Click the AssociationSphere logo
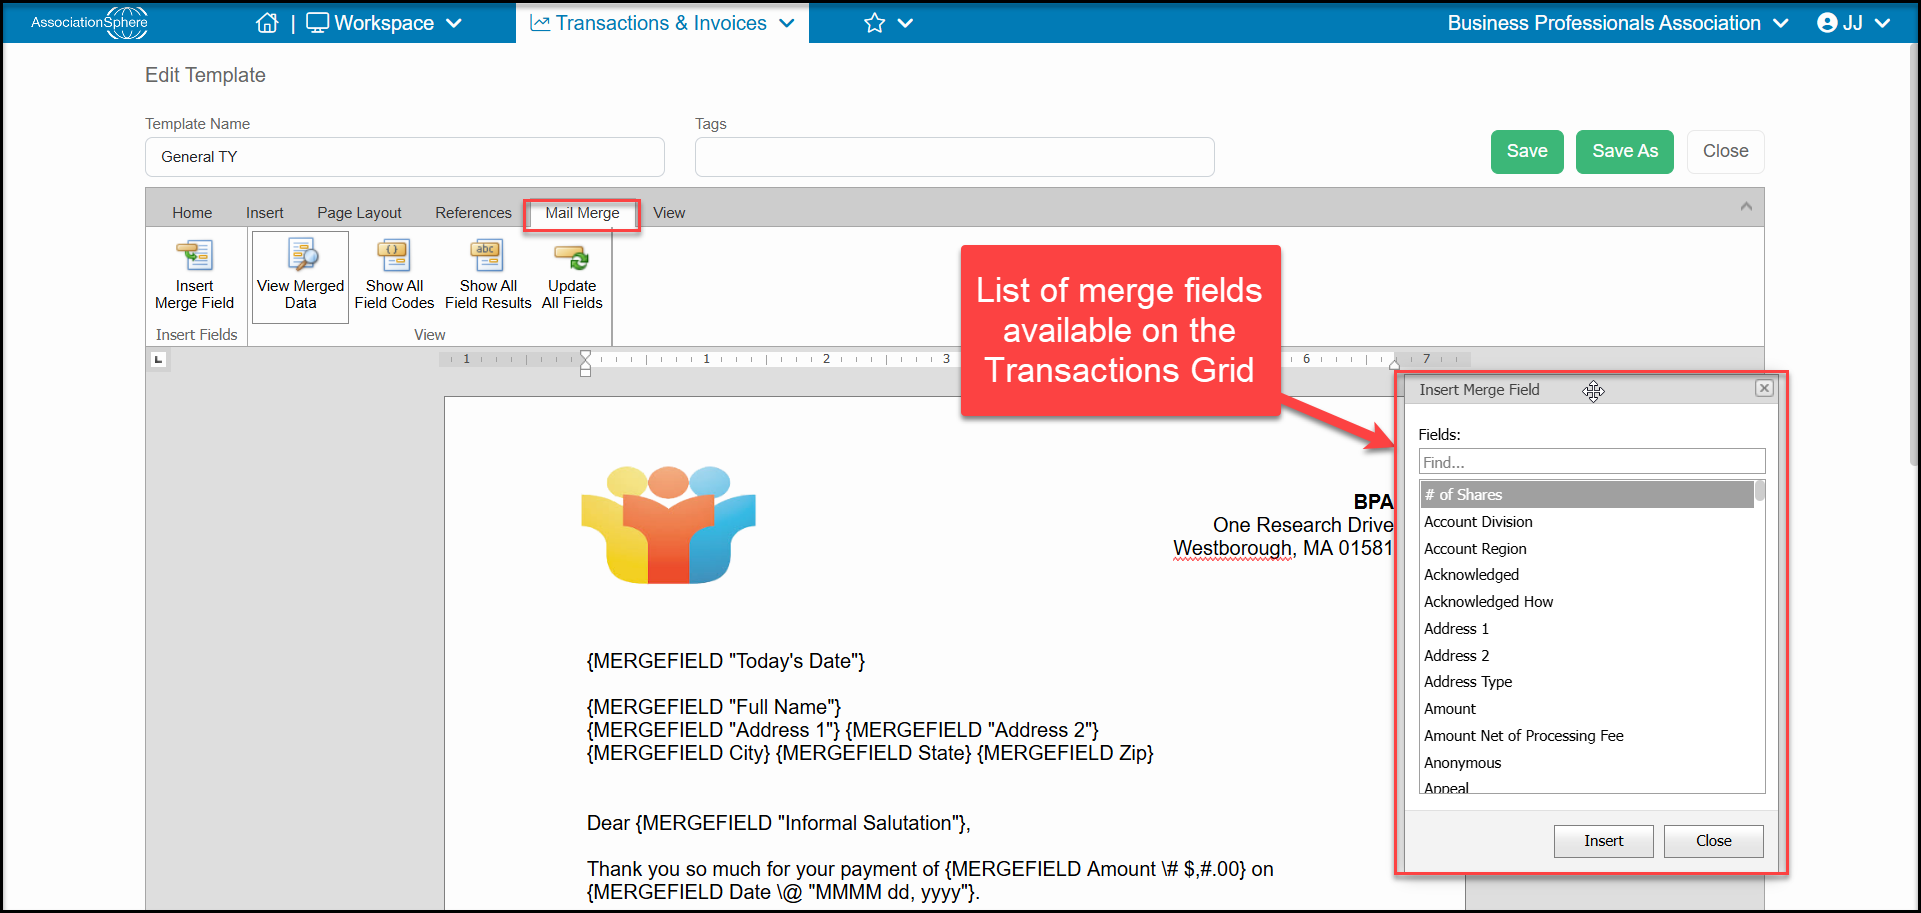Screen dimensions: 1921x913 (x=90, y=22)
